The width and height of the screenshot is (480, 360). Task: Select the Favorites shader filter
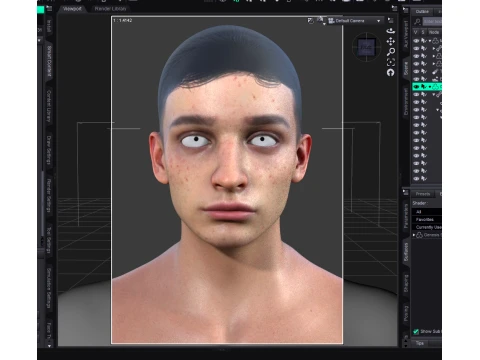click(427, 219)
